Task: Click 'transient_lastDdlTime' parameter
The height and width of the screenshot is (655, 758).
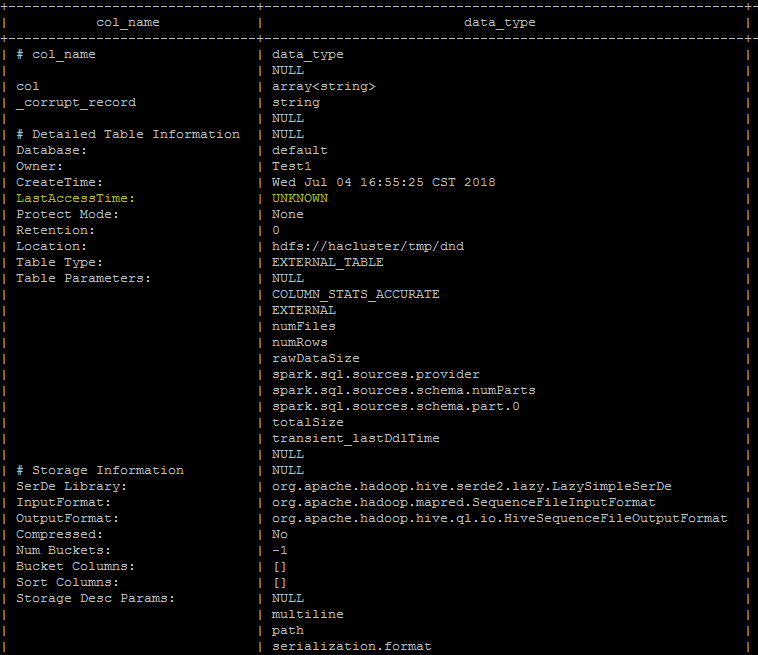Action: pyautogui.click(x=355, y=438)
